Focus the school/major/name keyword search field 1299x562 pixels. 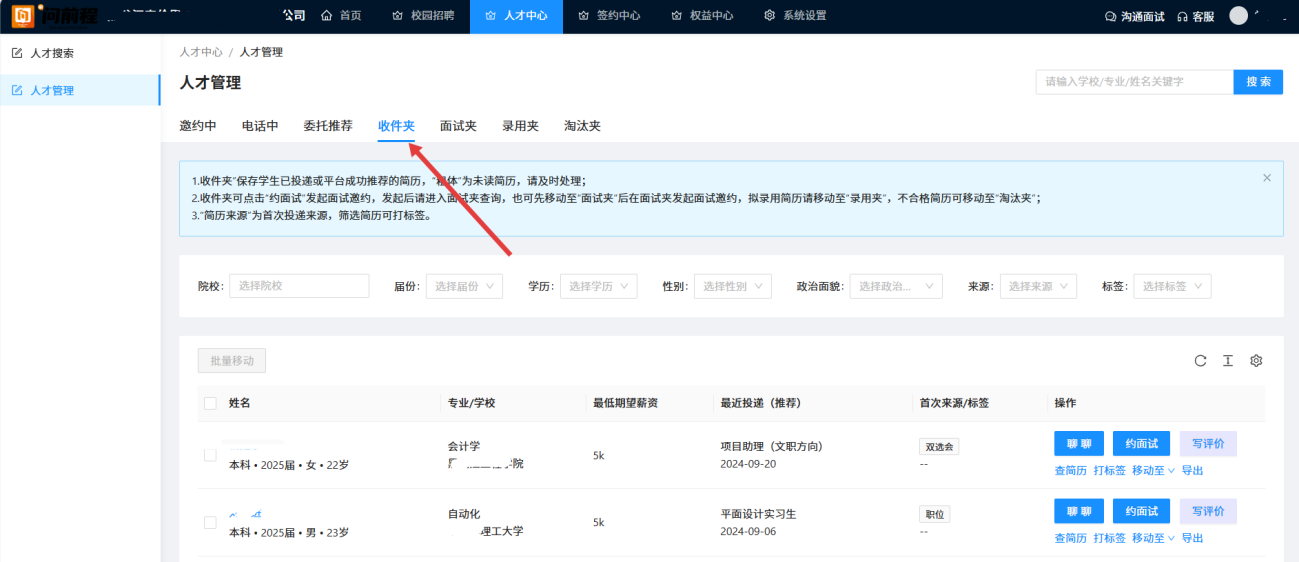point(1134,82)
